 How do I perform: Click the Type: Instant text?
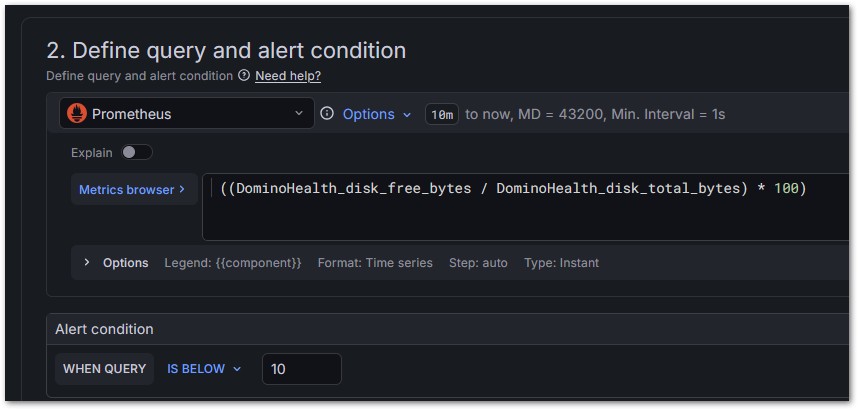[x=561, y=263]
